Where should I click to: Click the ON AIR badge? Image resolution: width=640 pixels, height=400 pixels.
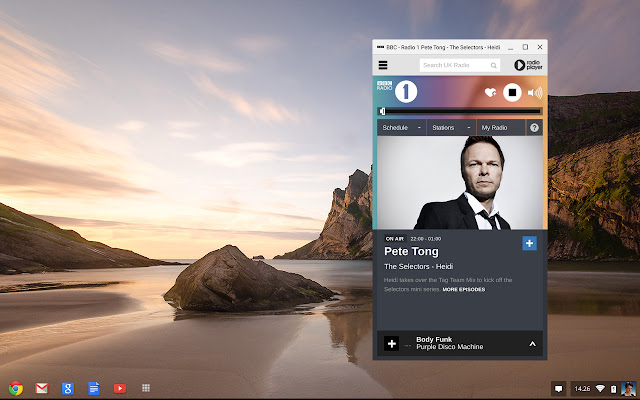(395, 239)
